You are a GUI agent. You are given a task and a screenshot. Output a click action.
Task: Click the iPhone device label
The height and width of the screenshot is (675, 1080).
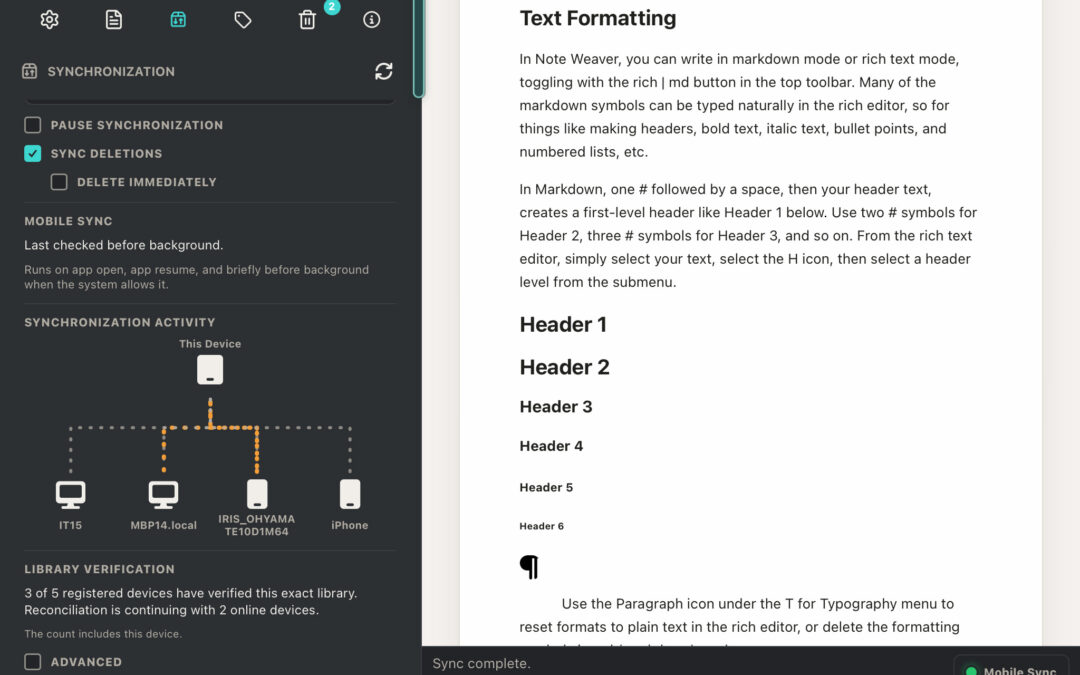[x=350, y=525]
